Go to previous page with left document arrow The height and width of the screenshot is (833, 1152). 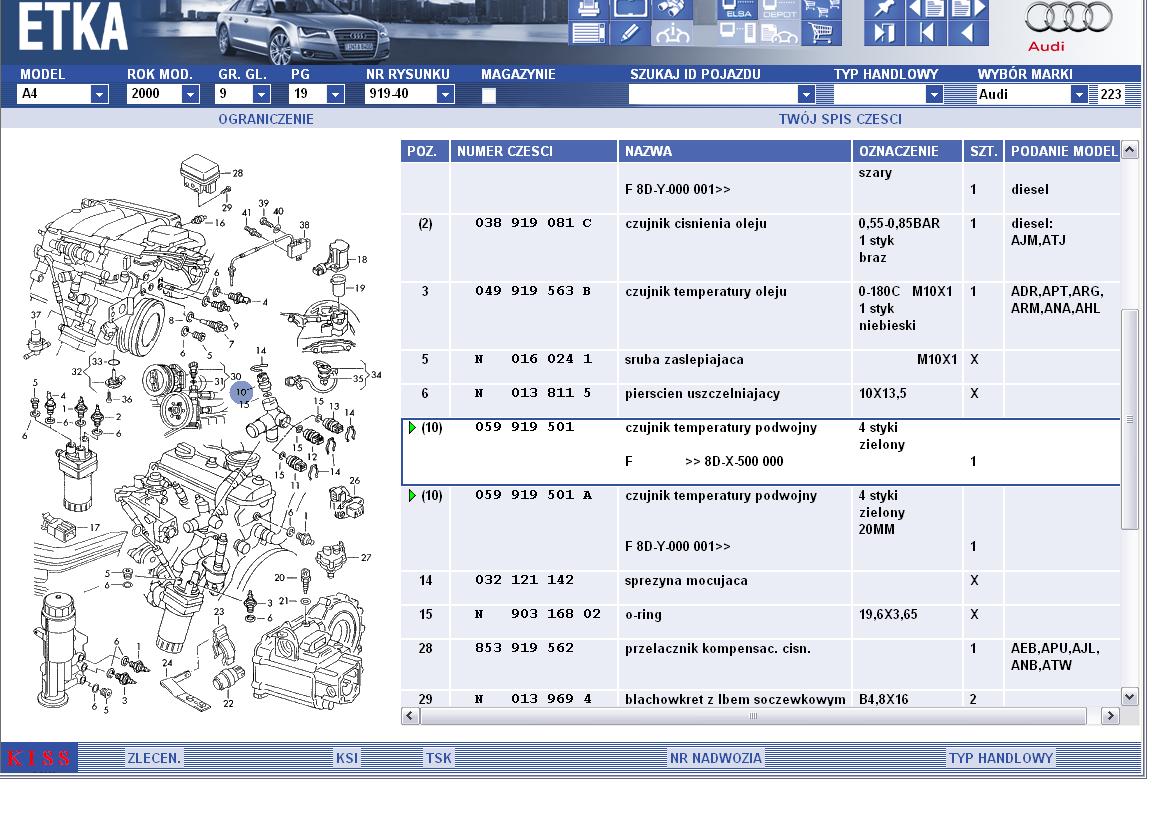coord(926,9)
